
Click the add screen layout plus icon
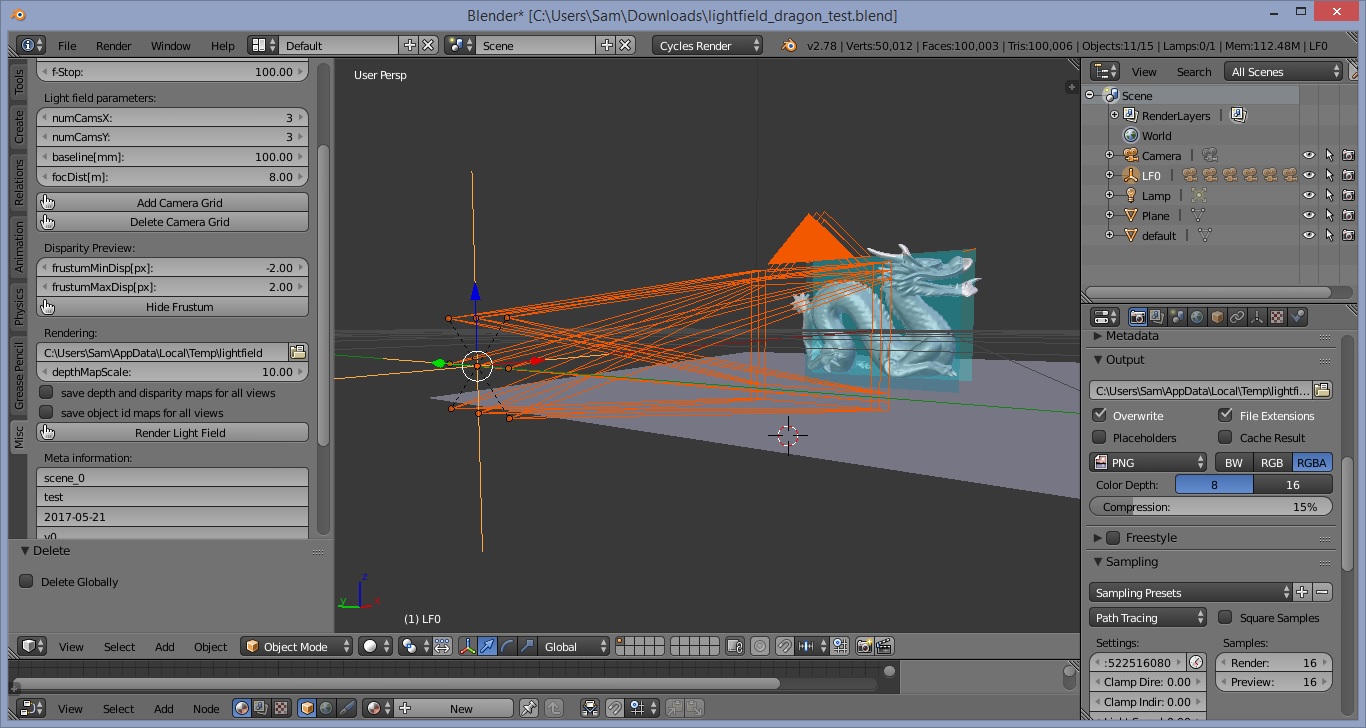409,45
